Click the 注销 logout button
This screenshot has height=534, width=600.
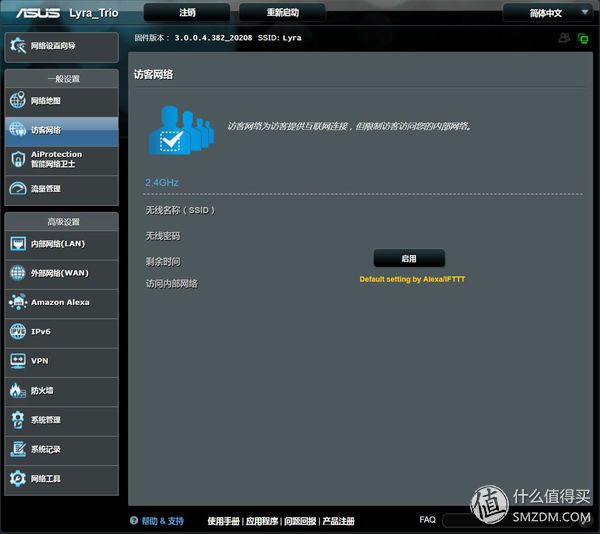click(187, 13)
